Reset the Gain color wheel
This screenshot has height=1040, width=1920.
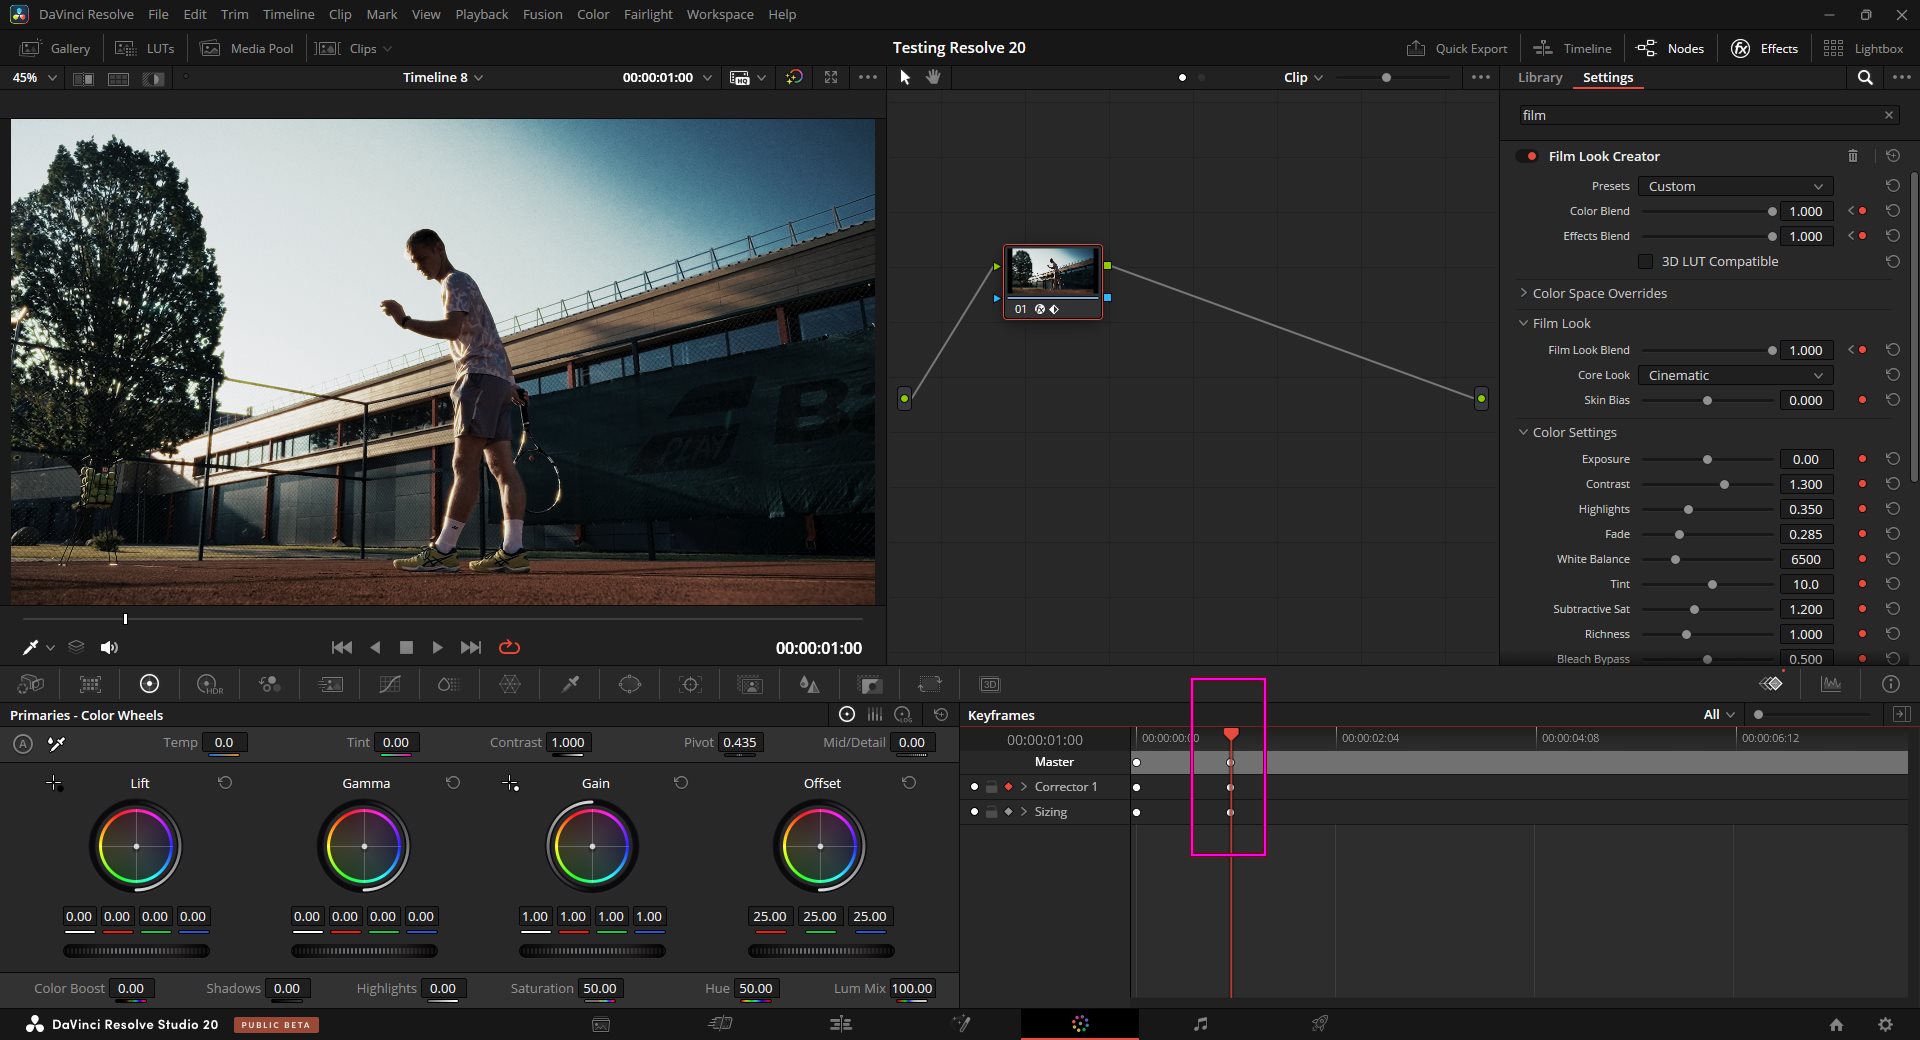pos(681,783)
